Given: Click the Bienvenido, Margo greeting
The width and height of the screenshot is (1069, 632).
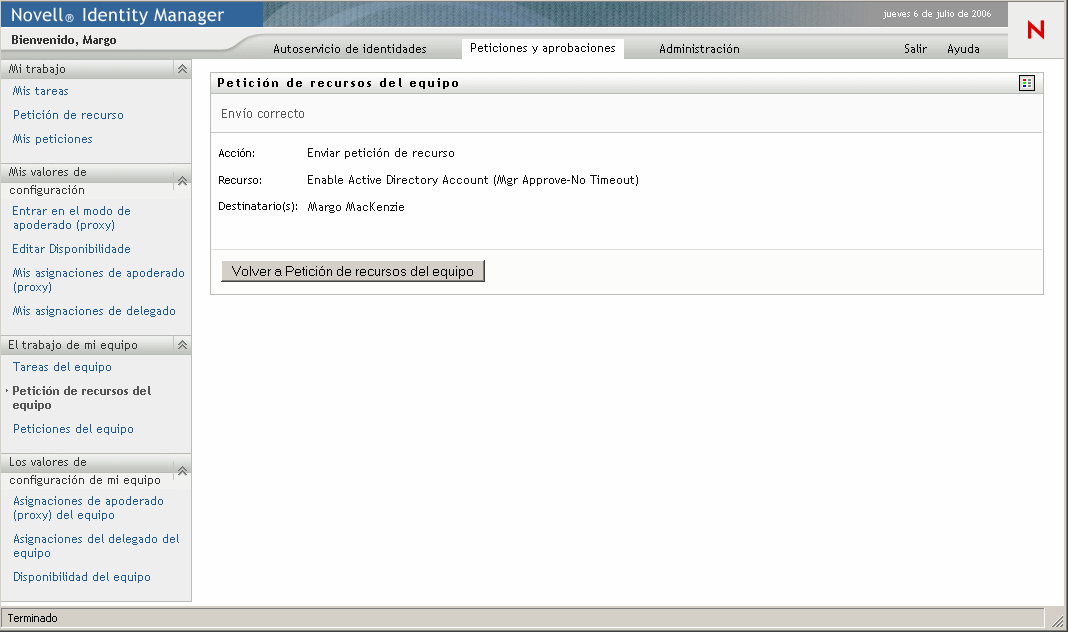Looking at the screenshot, I should 63,40.
